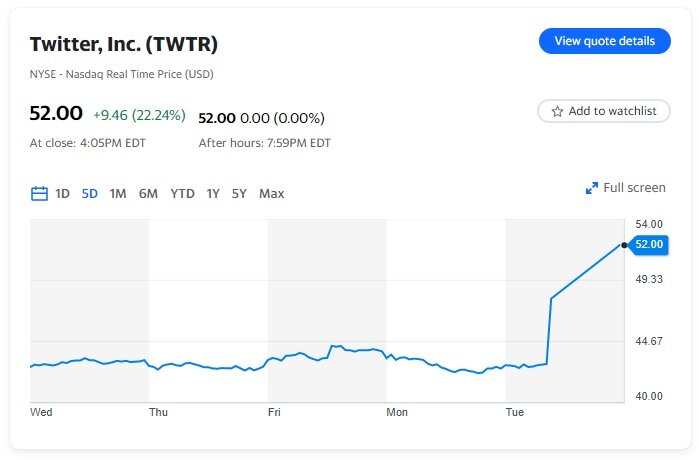The width and height of the screenshot is (699, 460).
Task: Click the blue 52.00 price tag on chart
Action: click(x=649, y=244)
